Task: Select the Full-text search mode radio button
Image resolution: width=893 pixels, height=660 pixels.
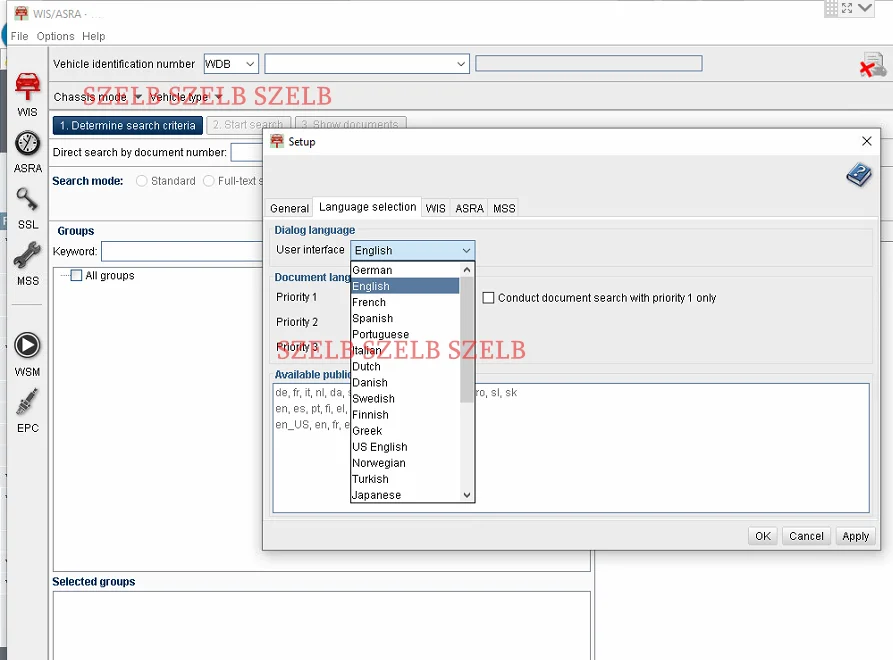Action: coord(208,181)
